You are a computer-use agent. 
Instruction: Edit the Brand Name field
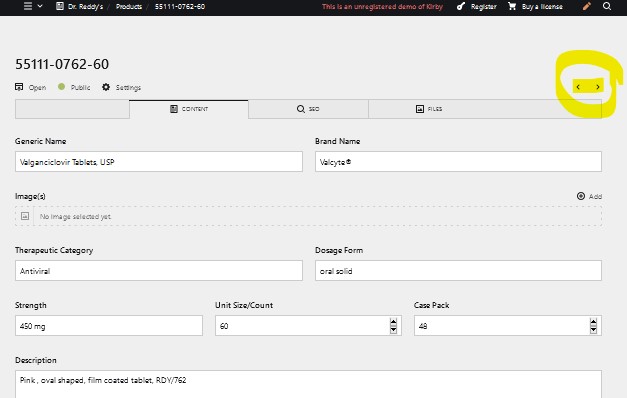(x=458, y=162)
